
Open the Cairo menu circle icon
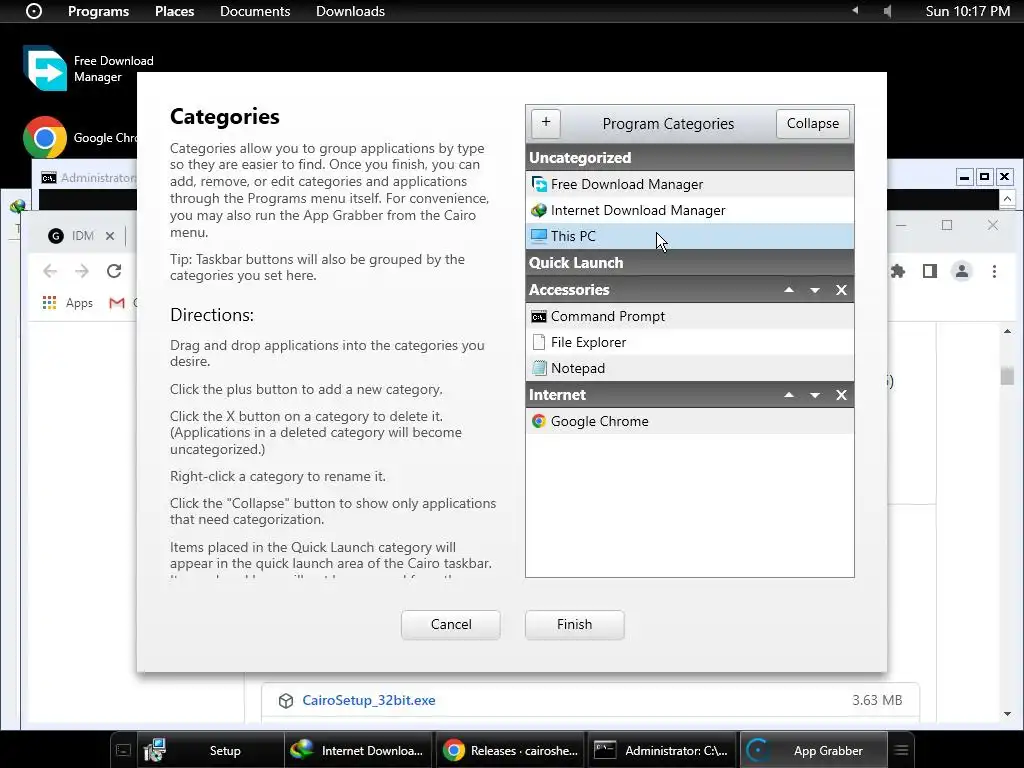pos(34,11)
